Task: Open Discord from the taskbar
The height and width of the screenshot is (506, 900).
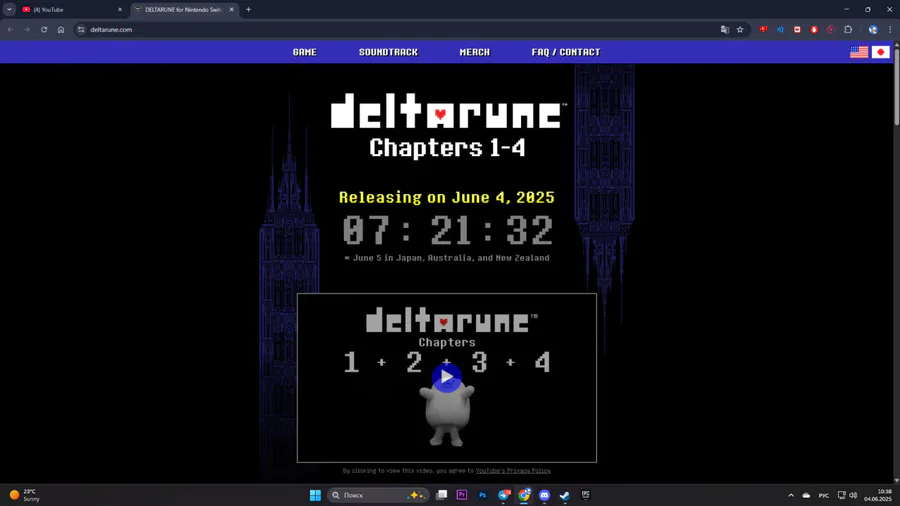Action: click(544, 495)
